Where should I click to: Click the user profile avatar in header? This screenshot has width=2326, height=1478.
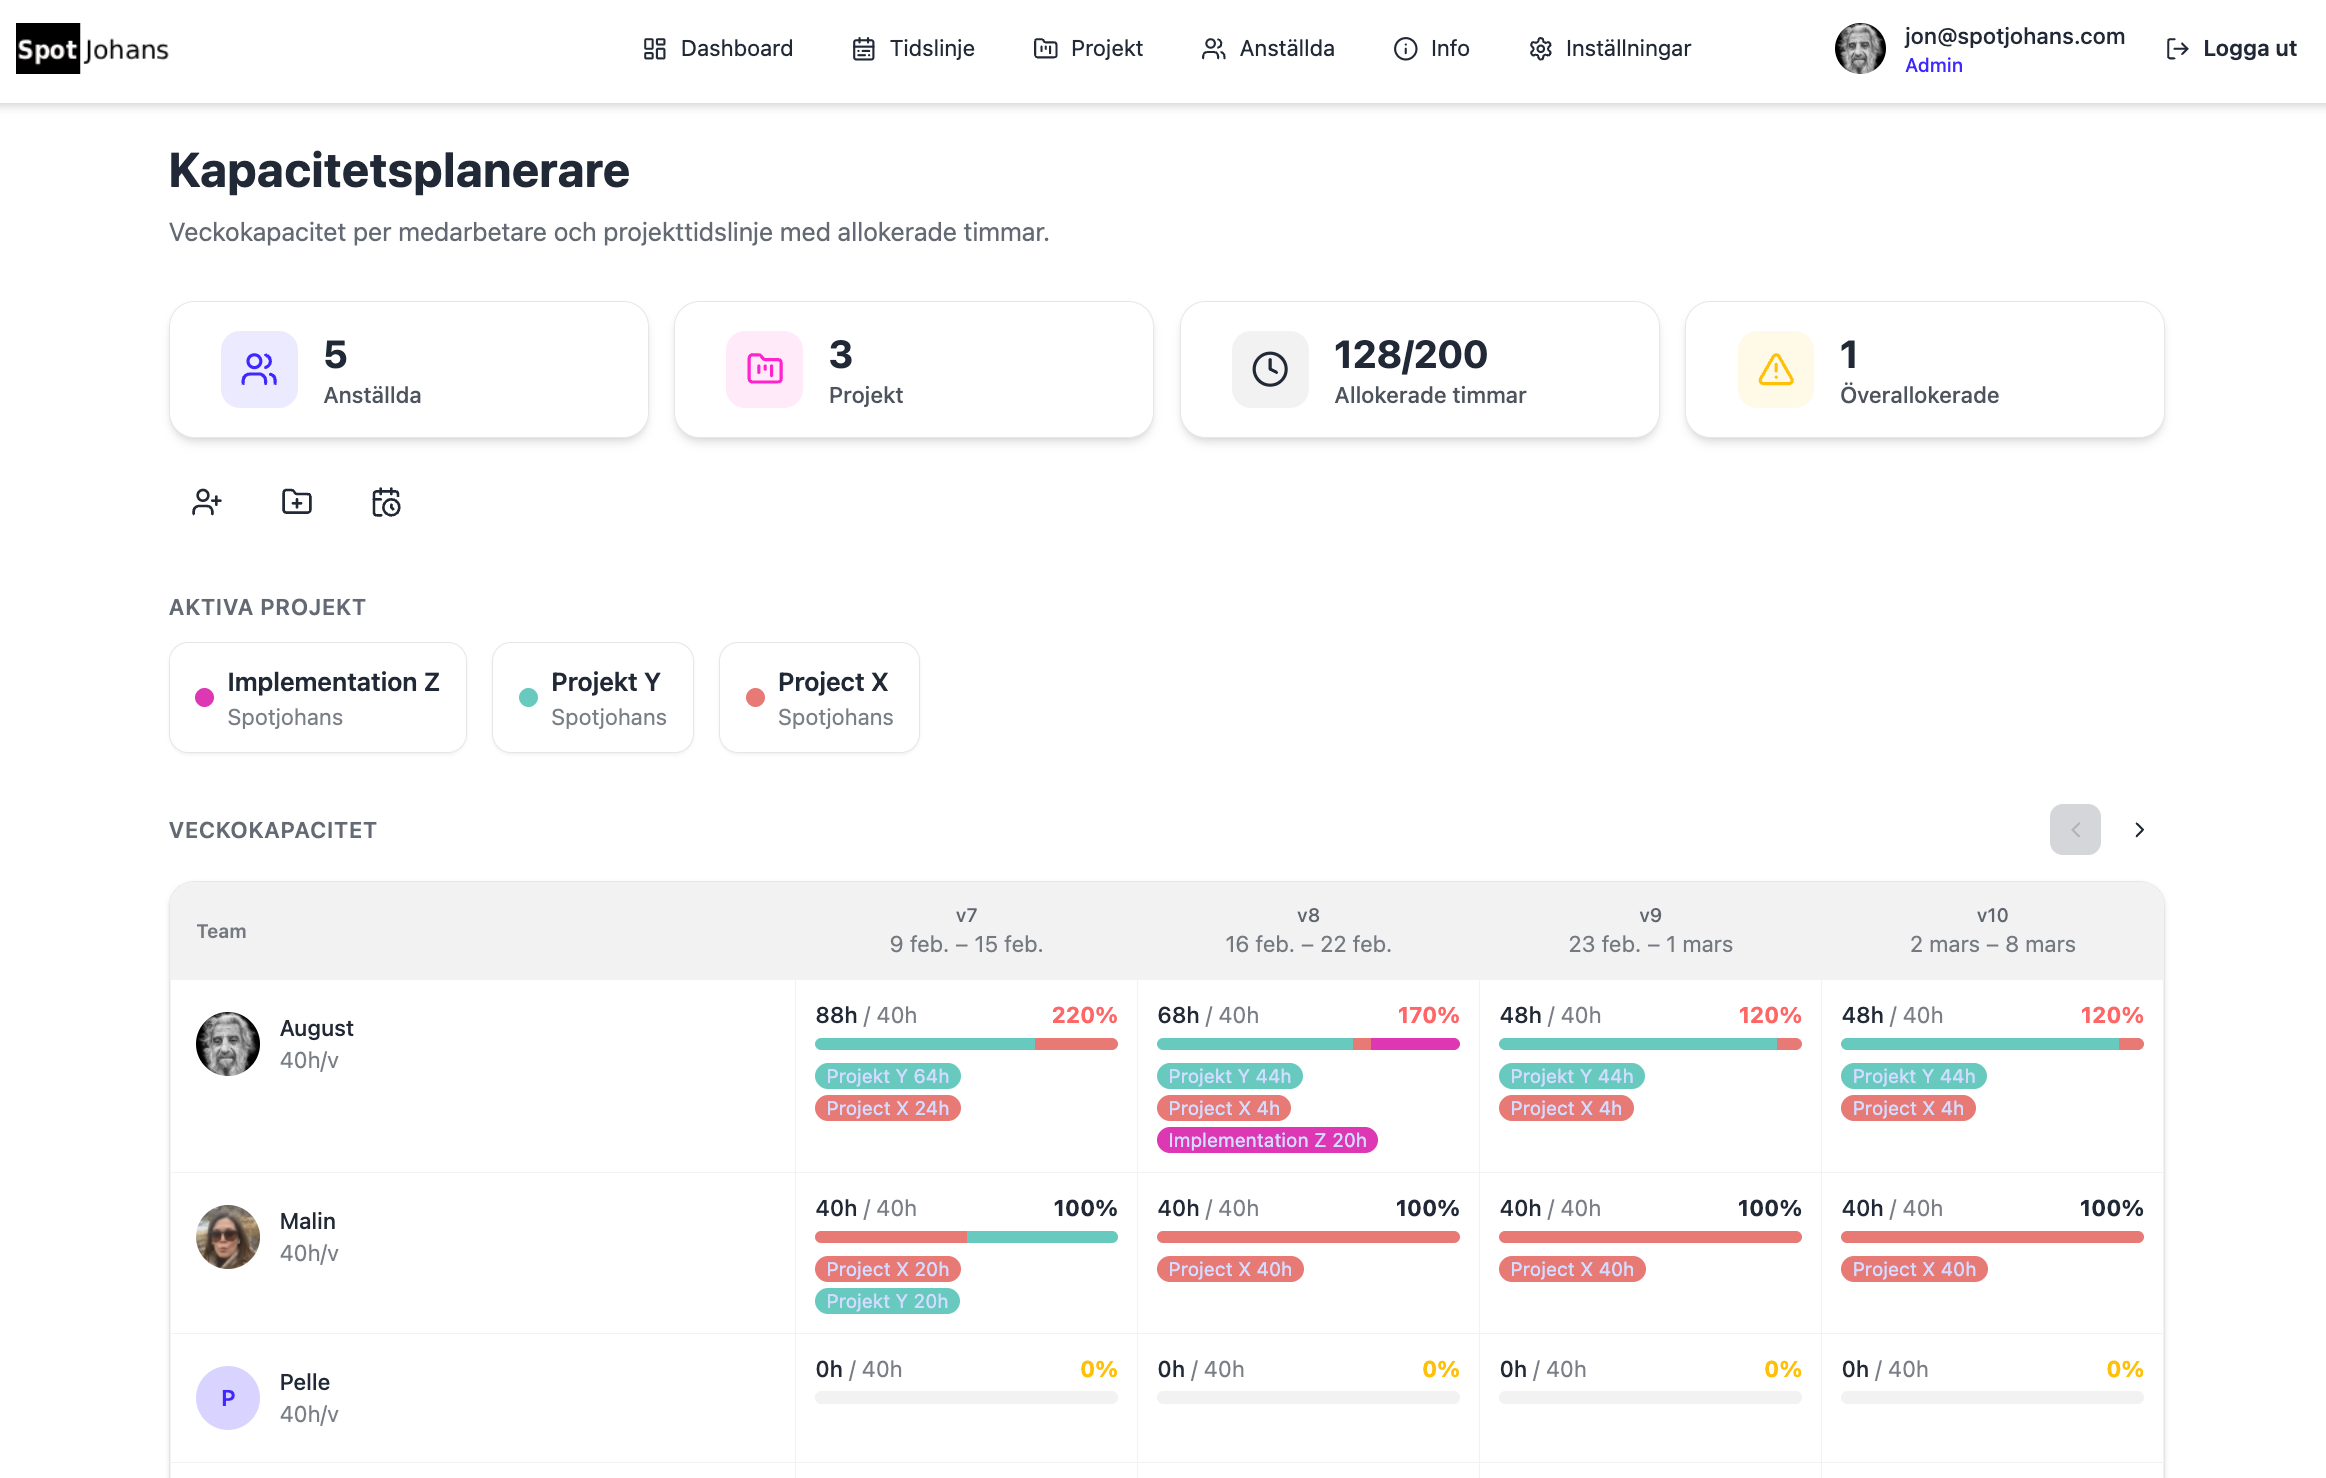tap(1860, 48)
